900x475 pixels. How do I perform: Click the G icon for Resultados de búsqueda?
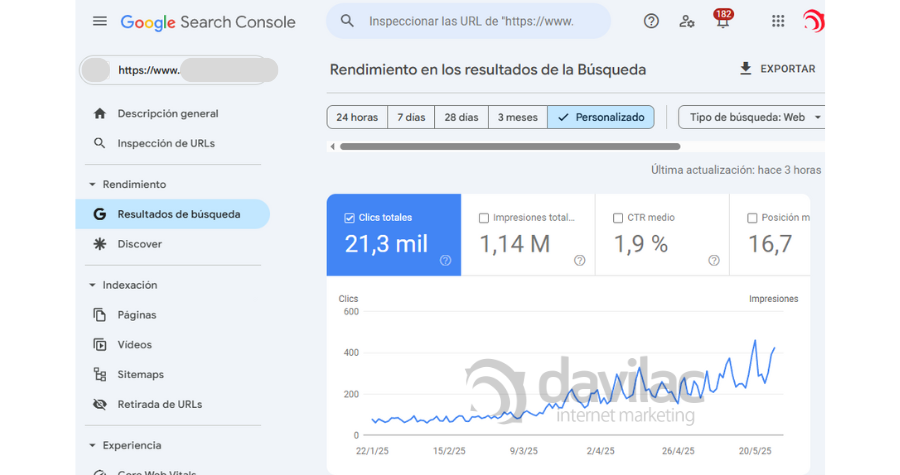coord(100,214)
